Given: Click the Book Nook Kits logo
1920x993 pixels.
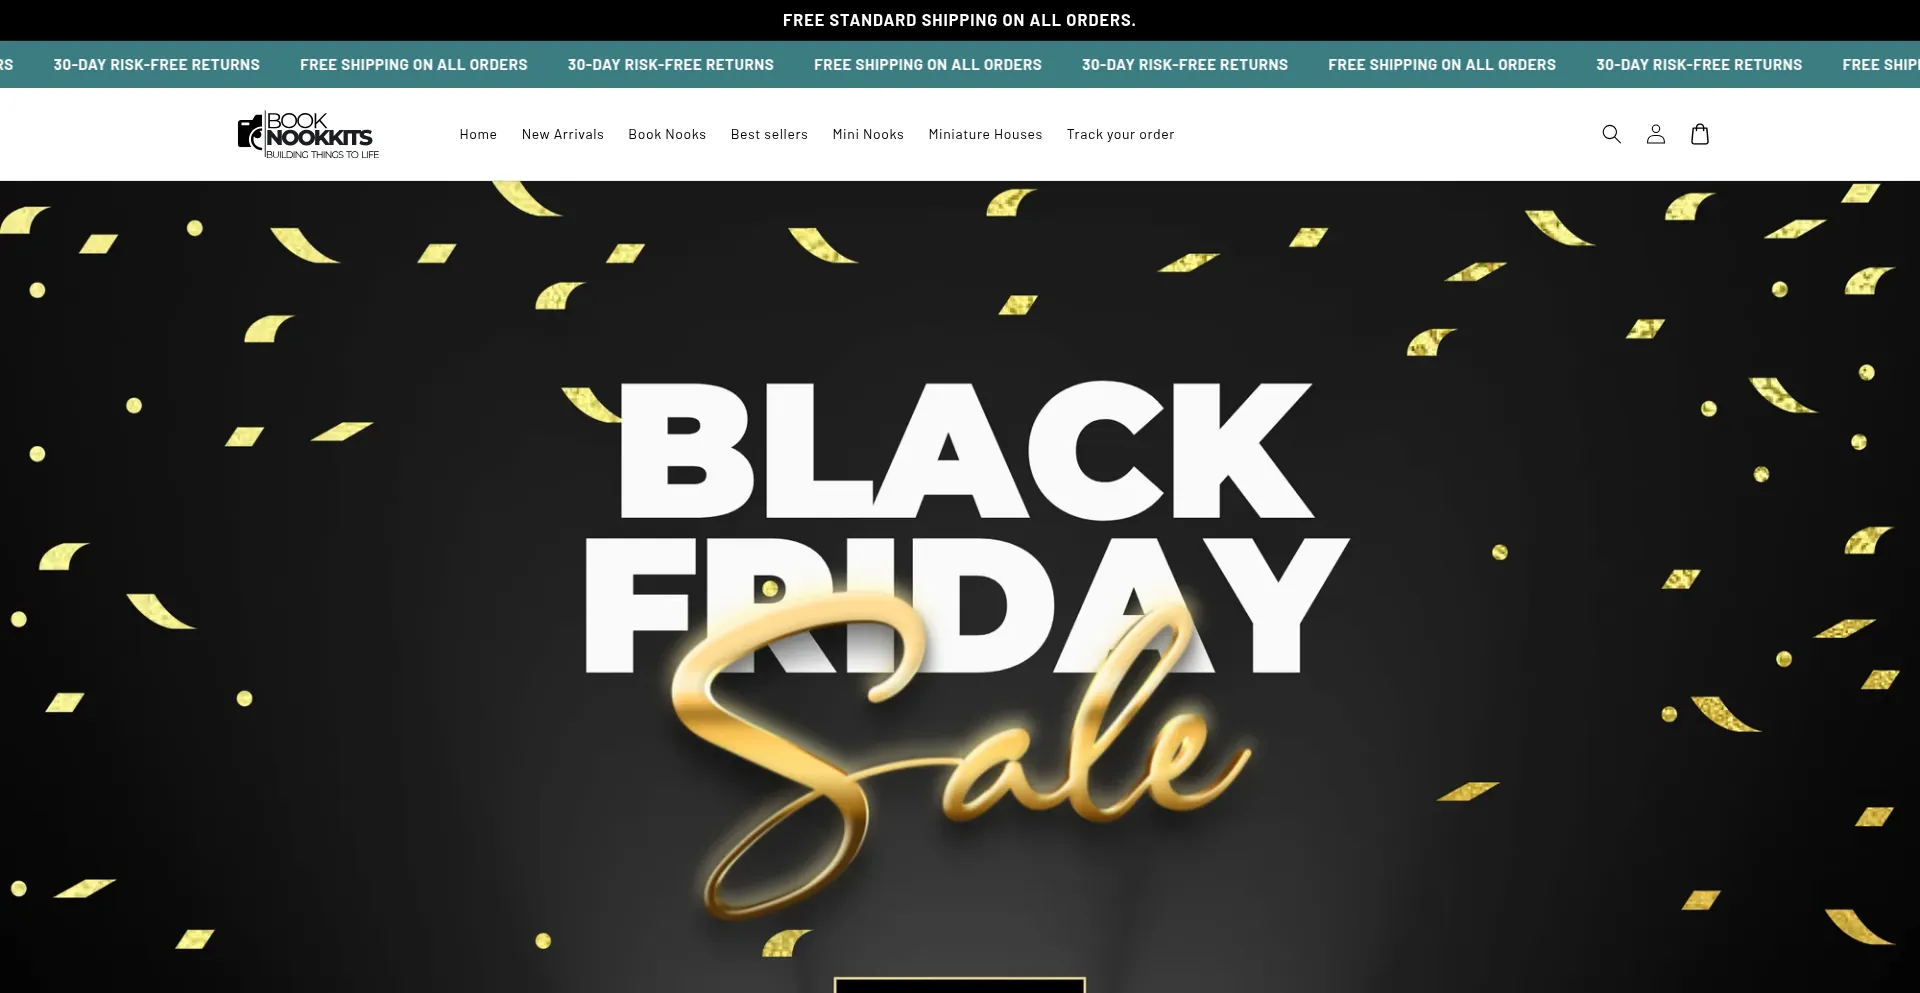Looking at the screenshot, I should pyautogui.click(x=308, y=135).
